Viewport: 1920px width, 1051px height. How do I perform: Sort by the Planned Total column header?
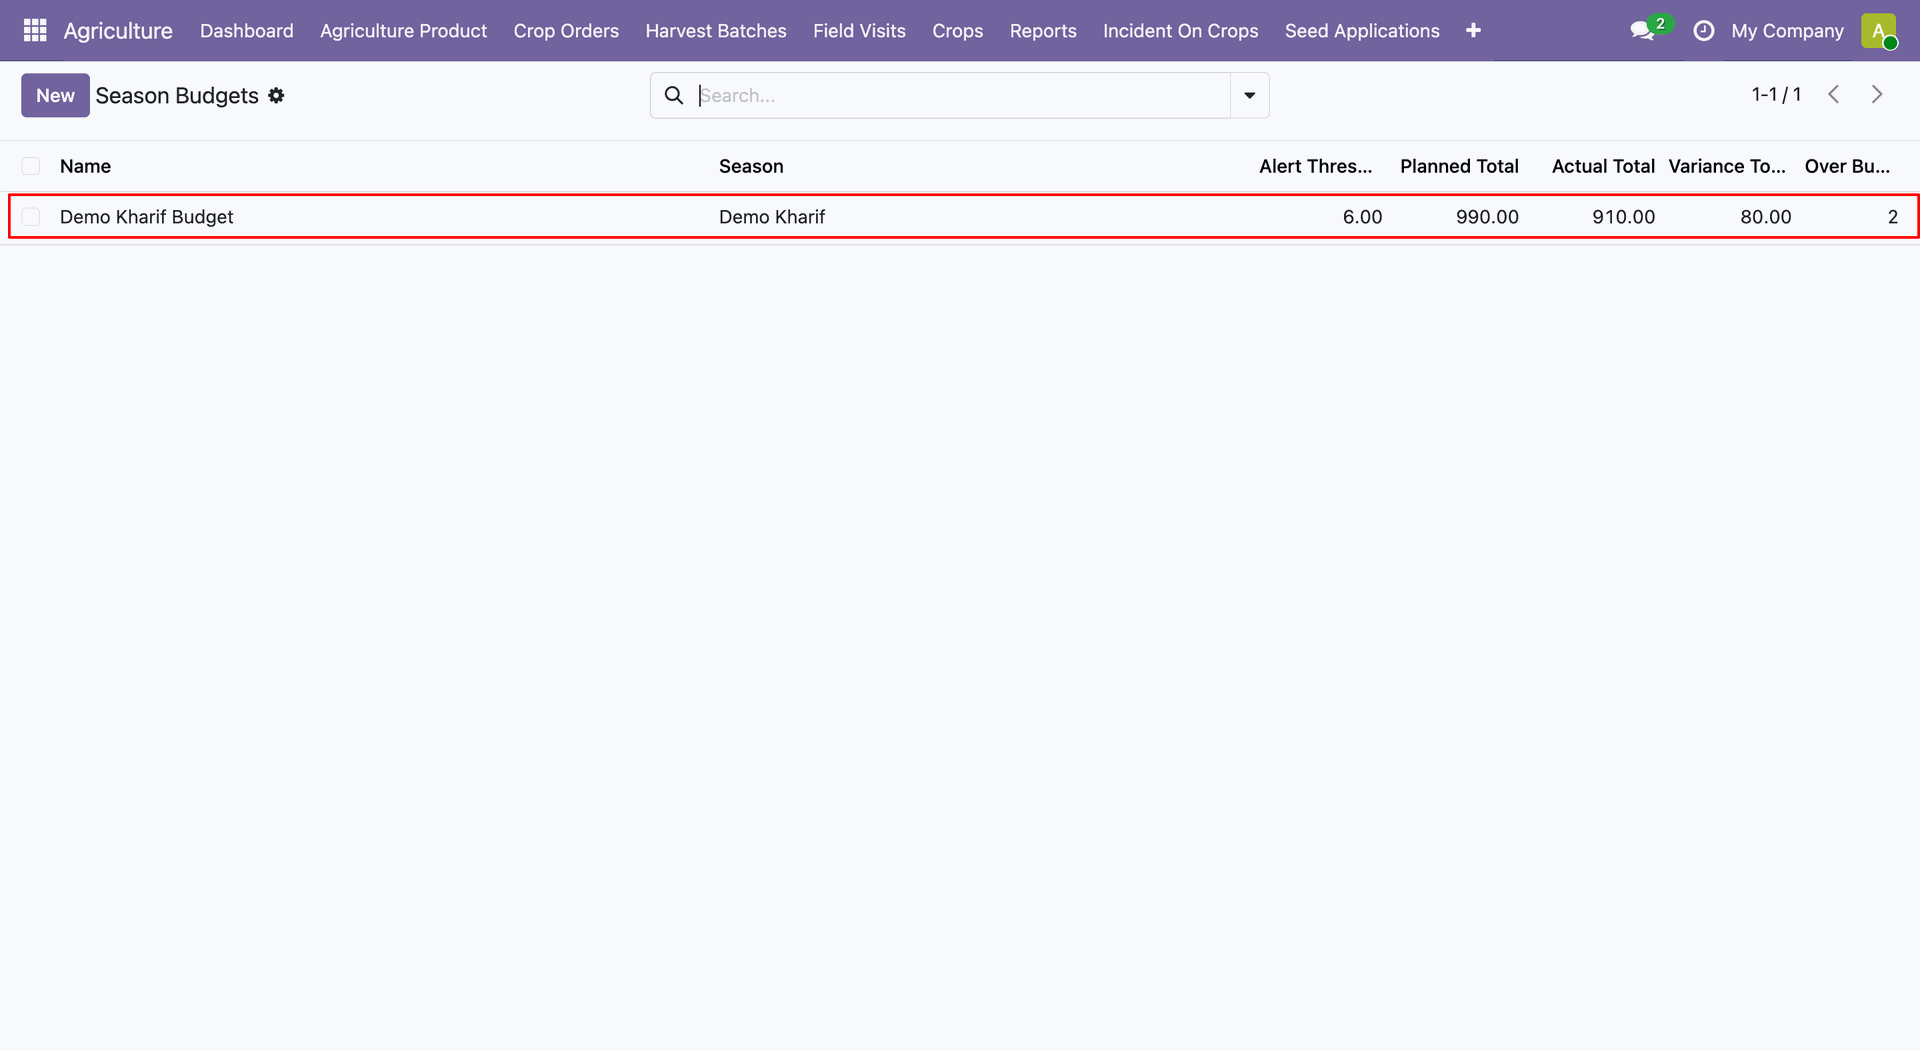coord(1459,166)
